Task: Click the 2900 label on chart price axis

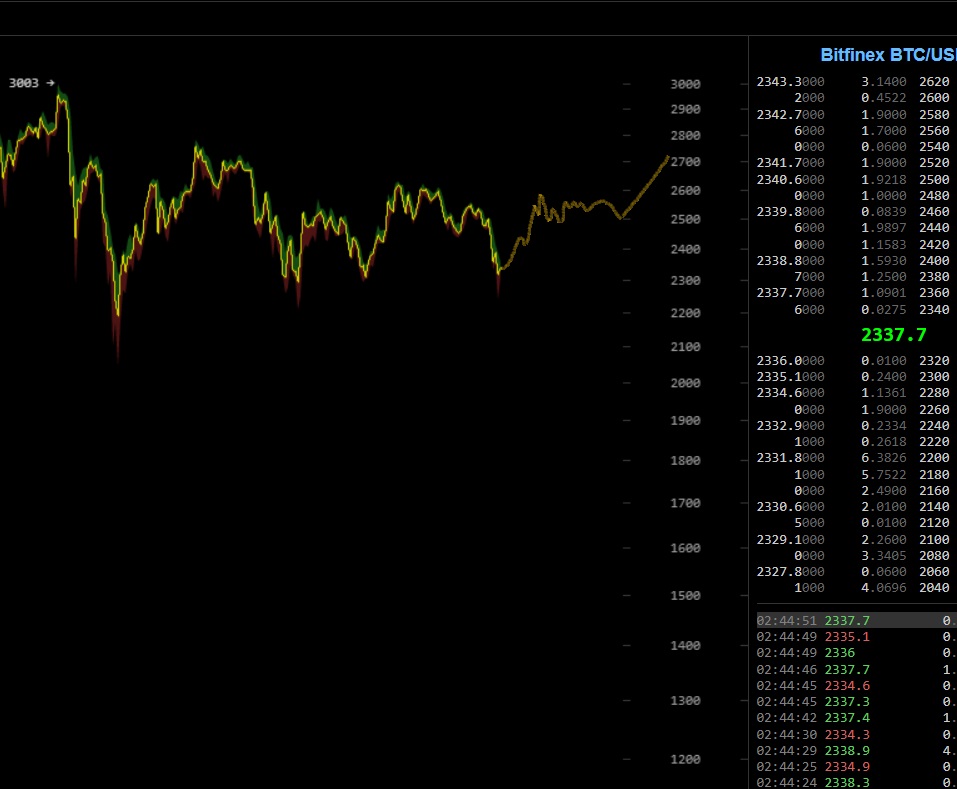Action: [685, 109]
